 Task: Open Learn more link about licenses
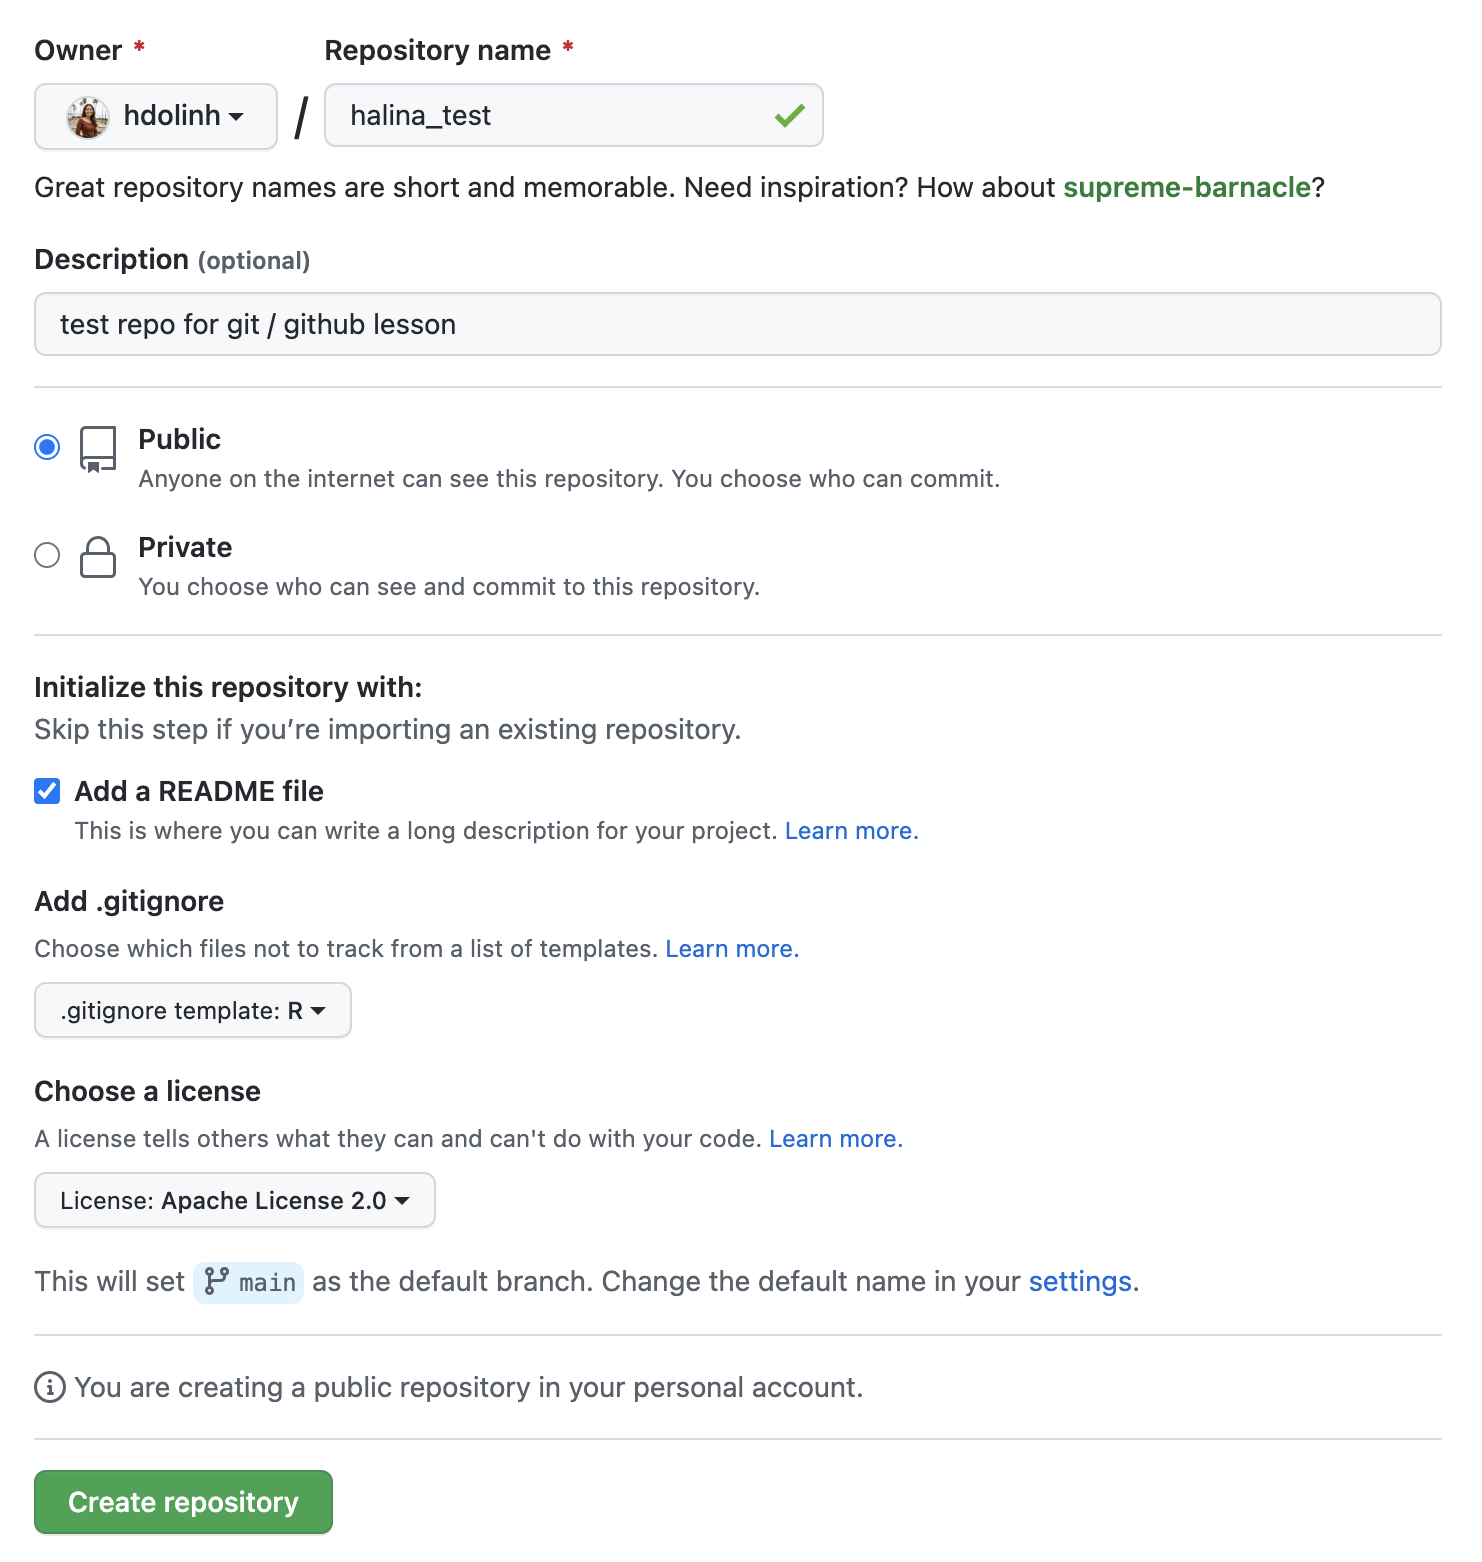(835, 1139)
